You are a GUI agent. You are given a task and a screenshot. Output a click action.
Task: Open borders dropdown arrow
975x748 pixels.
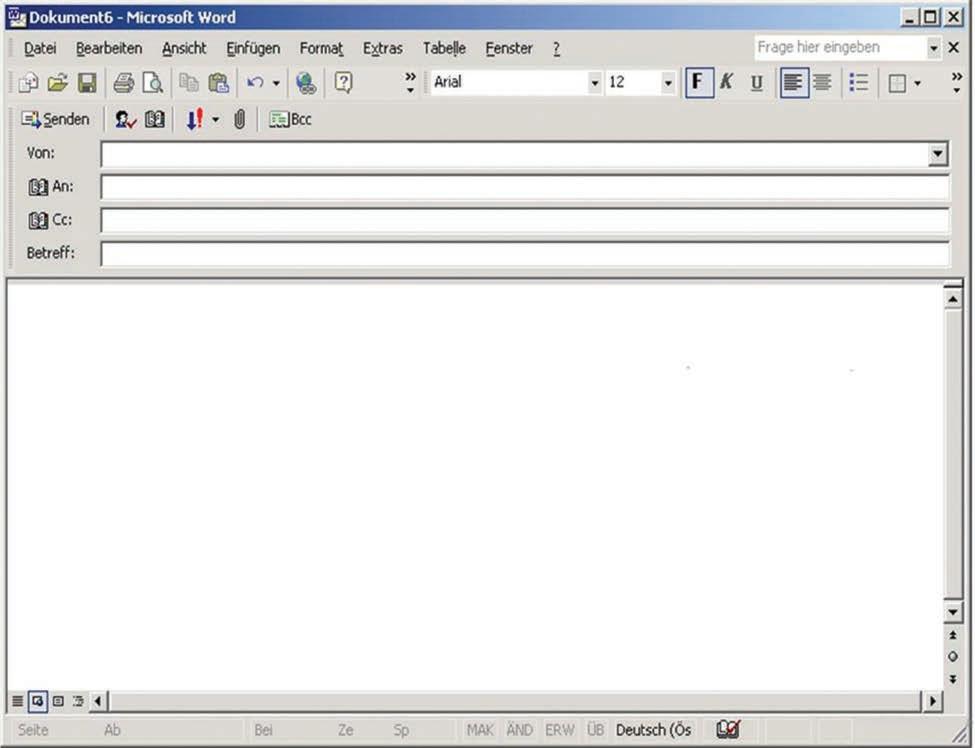(917, 83)
